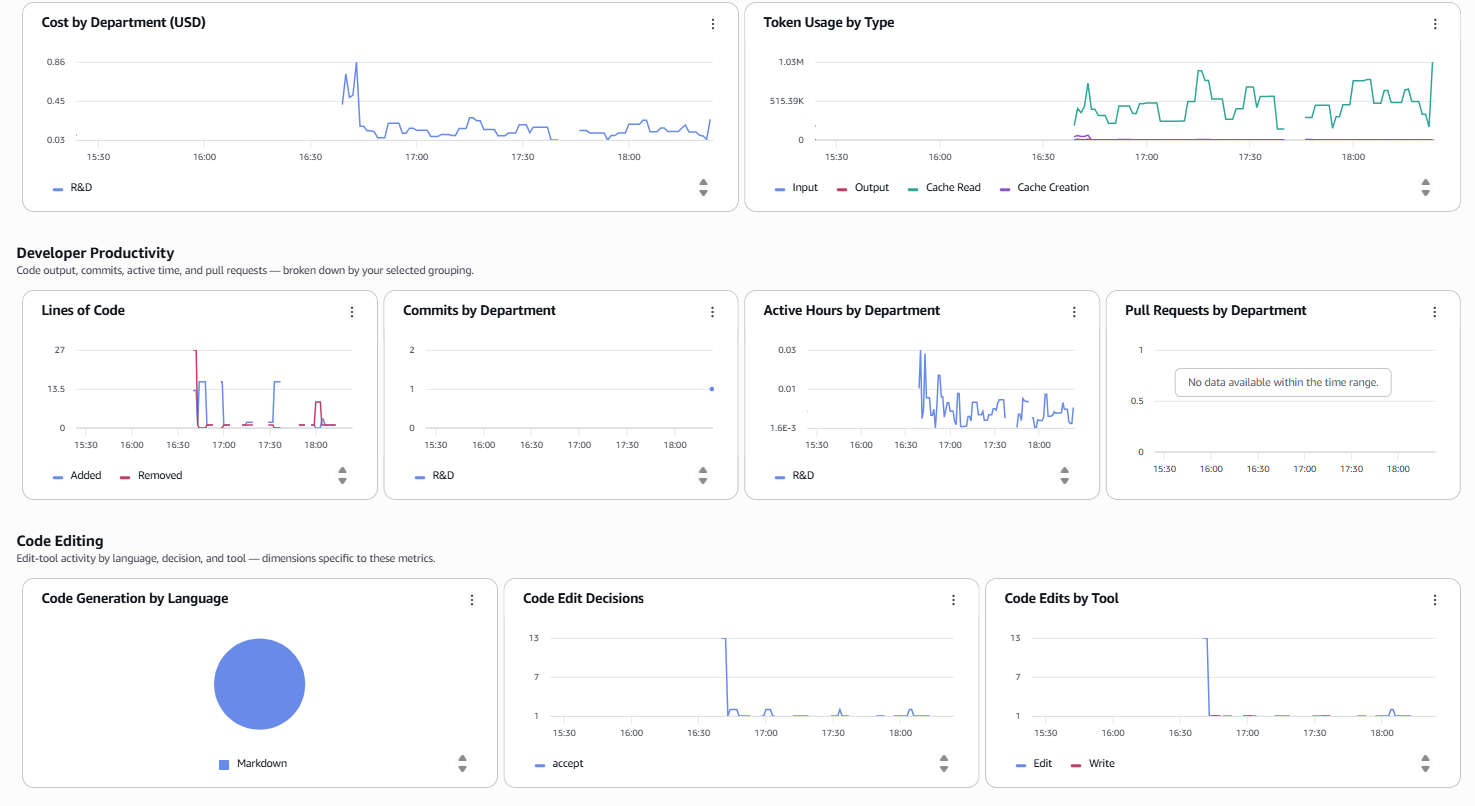Toggle the Write series in Code Edits by Tool

[1092, 763]
